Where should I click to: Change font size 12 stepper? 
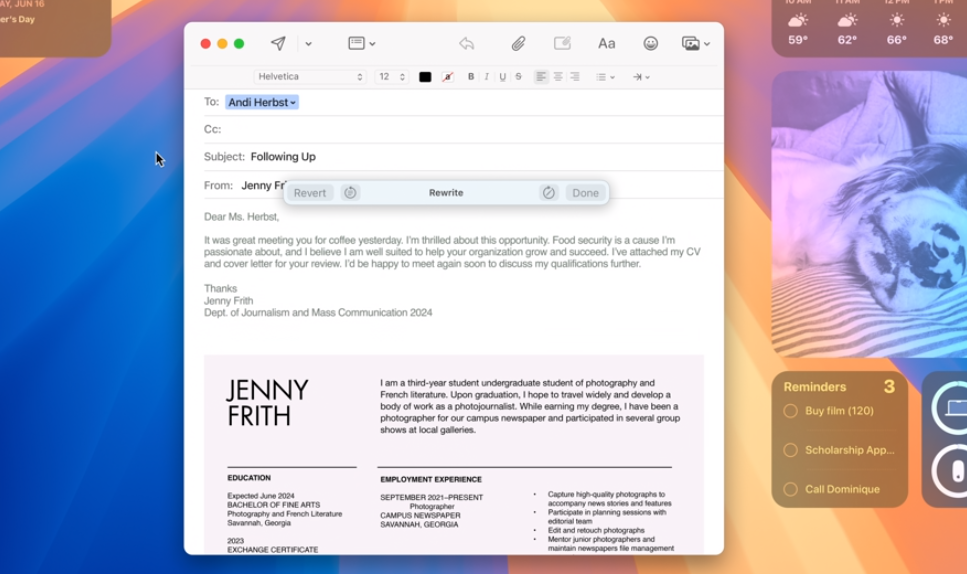(x=402, y=76)
